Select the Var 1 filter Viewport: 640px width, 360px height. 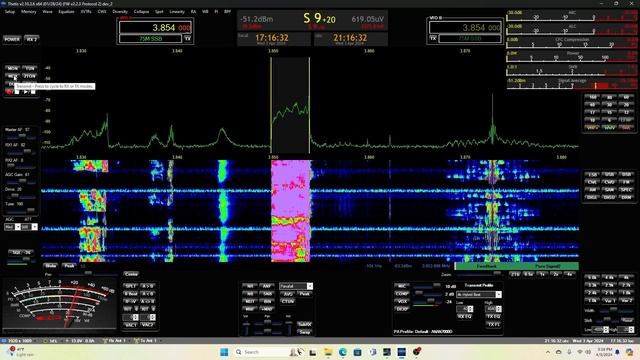click(x=609, y=300)
